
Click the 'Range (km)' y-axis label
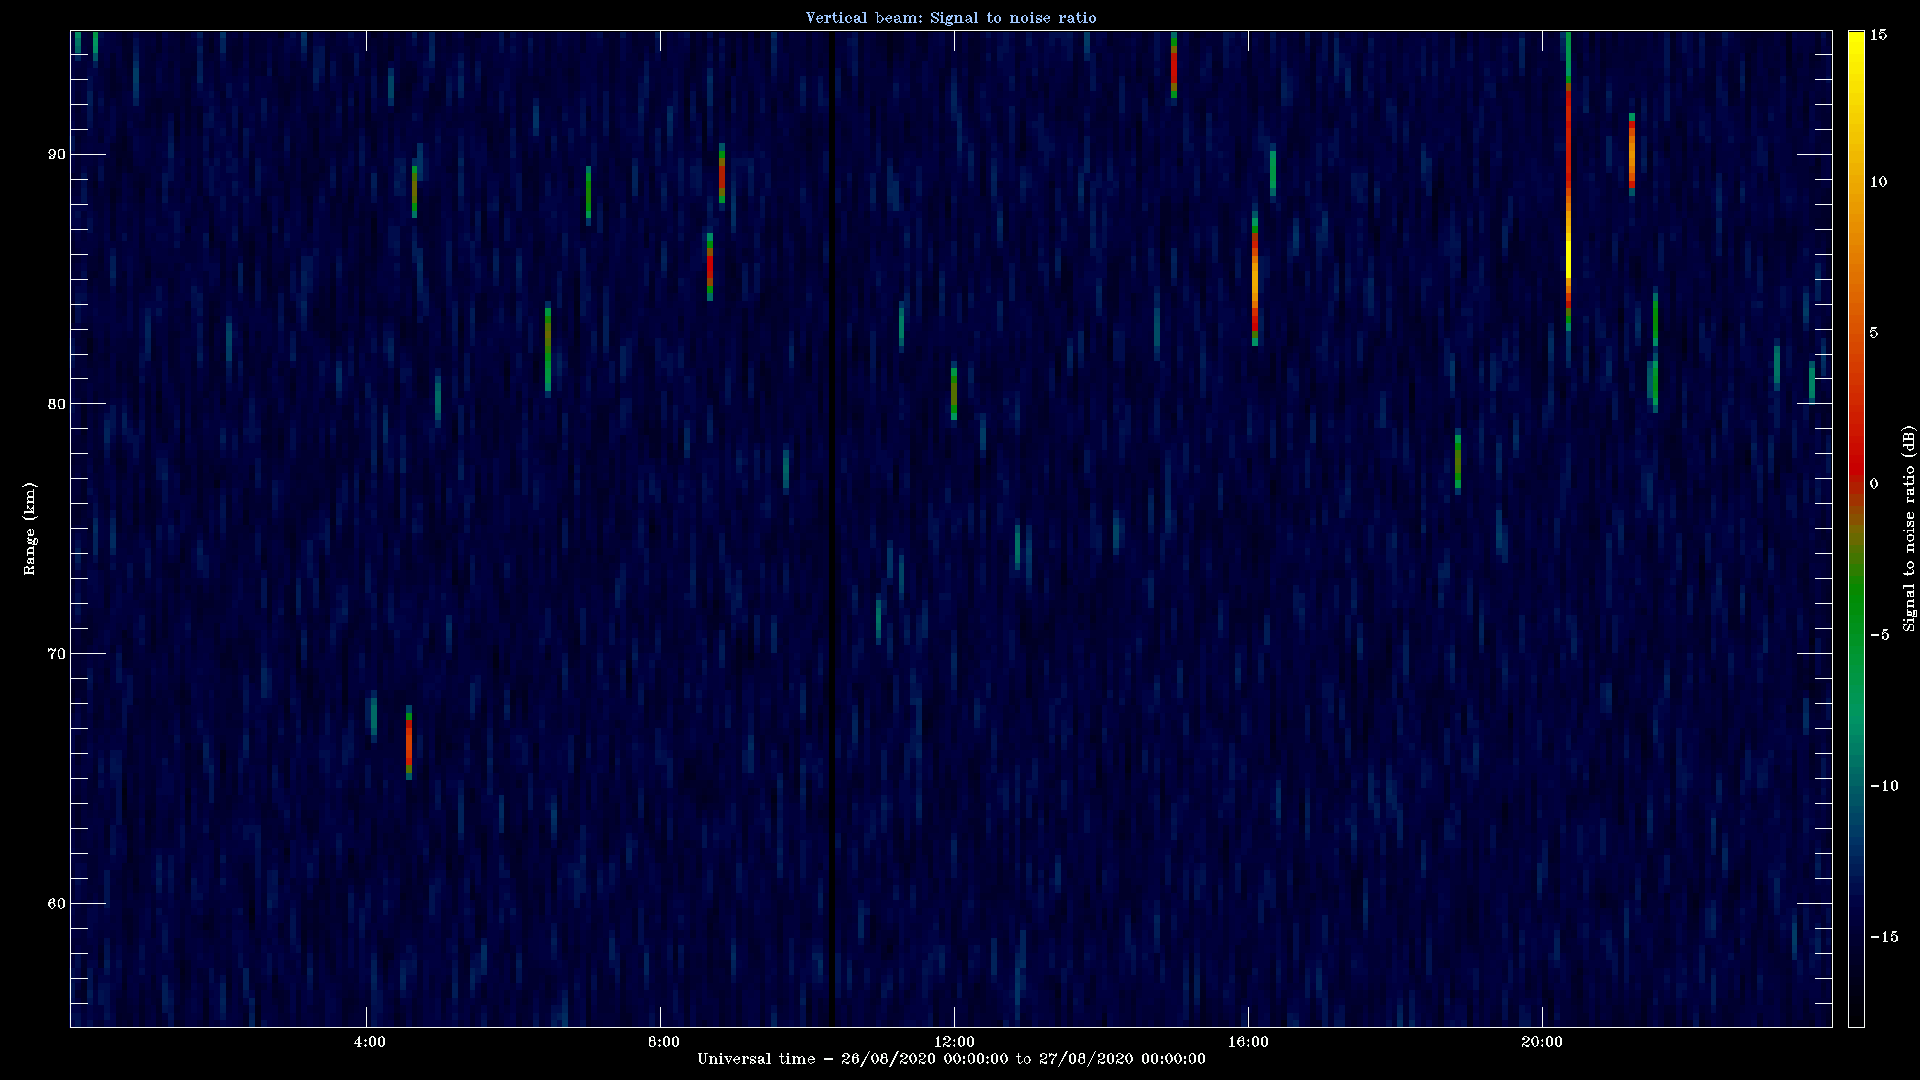click(x=30, y=528)
